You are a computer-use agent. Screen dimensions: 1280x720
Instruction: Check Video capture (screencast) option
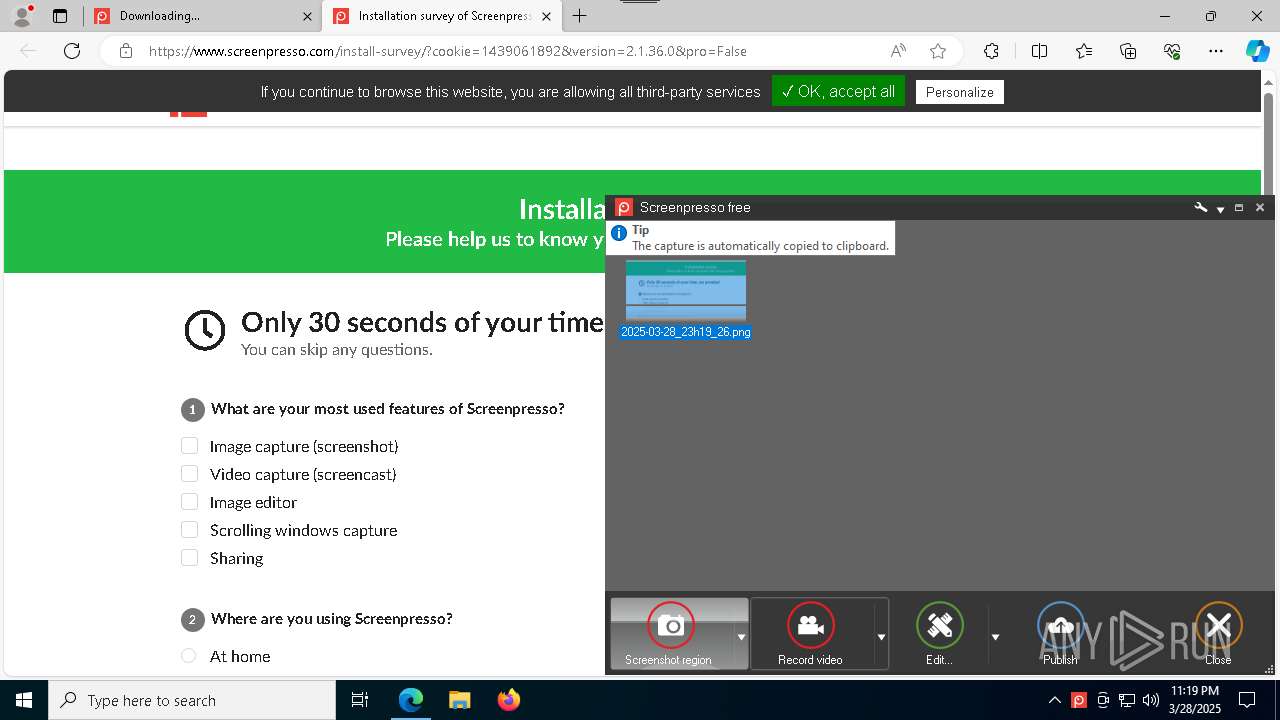click(190, 474)
